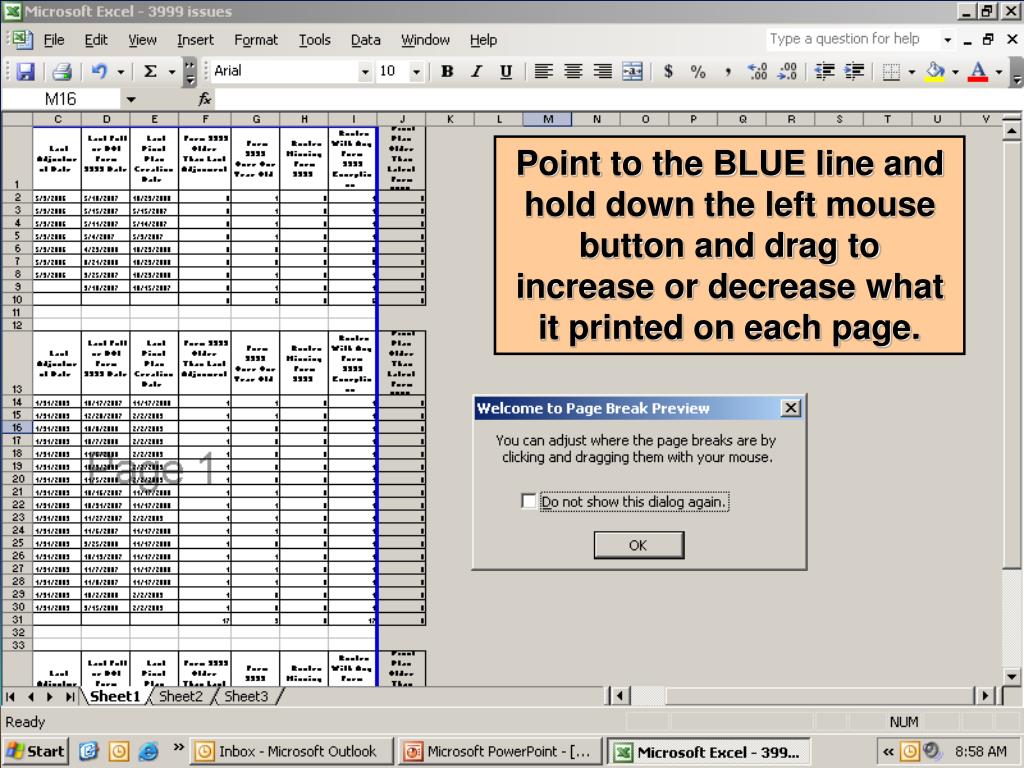Image resolution: width=1024 pixels, height=768 pixels.
Task: Open the Help menu
Action: [483, 40]
